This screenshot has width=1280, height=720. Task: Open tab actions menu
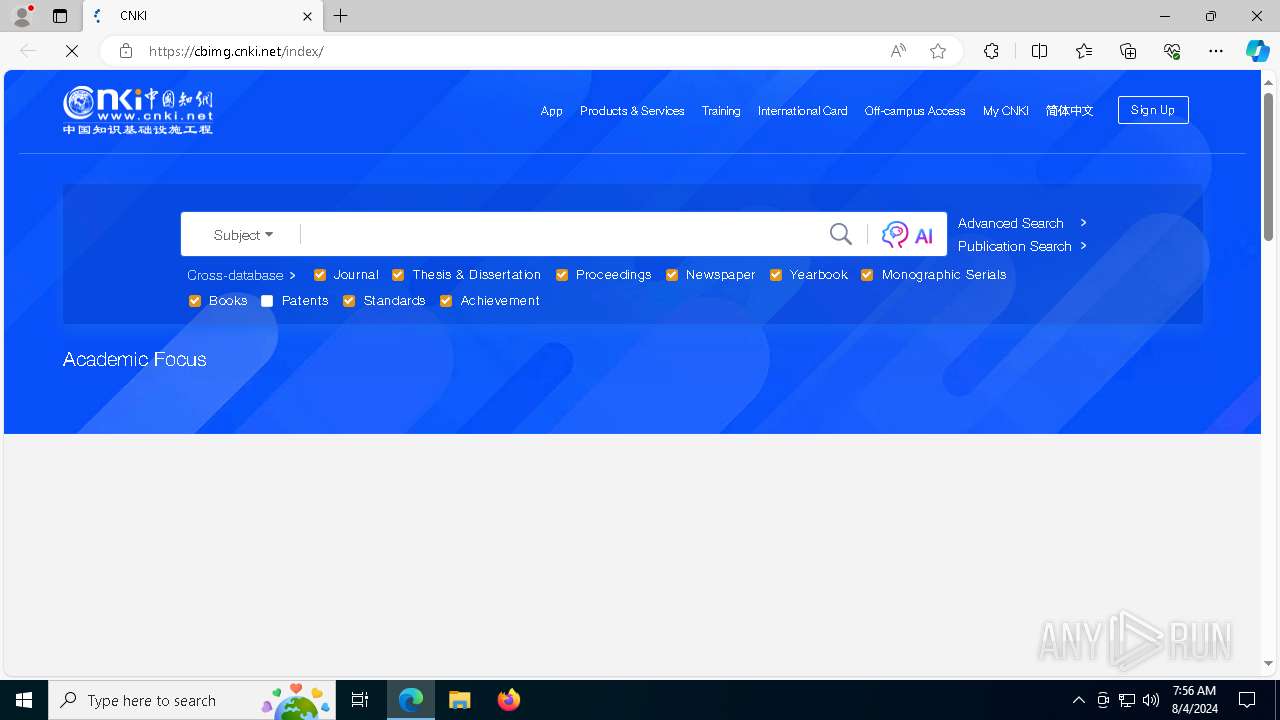pyautogui.click(x=60, y=16)
